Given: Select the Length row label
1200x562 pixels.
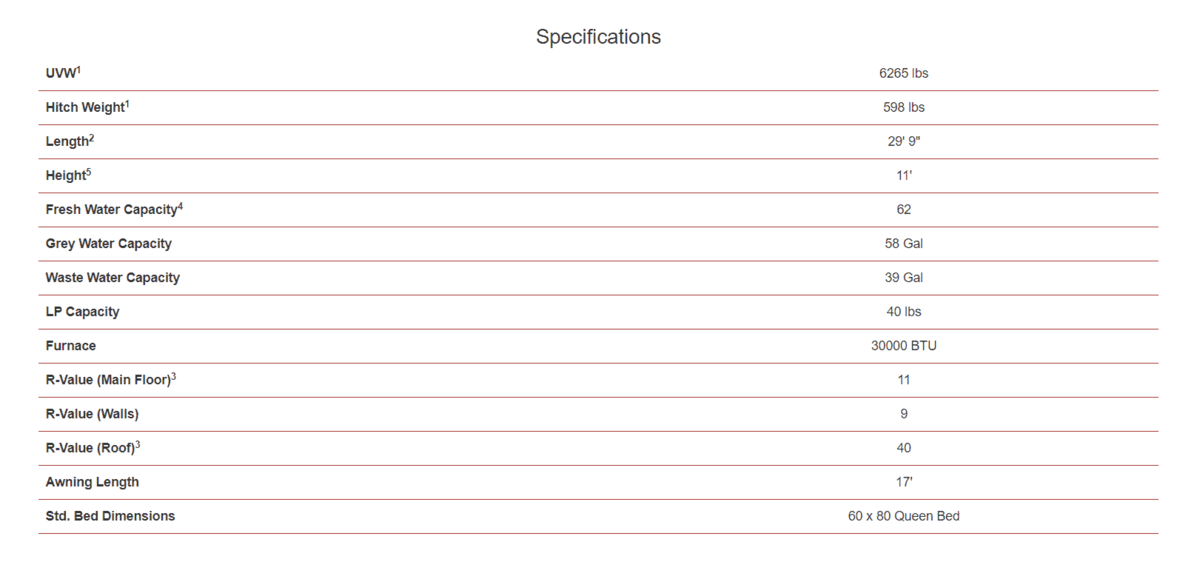Looking at the screenshot, I should point(68,142).
